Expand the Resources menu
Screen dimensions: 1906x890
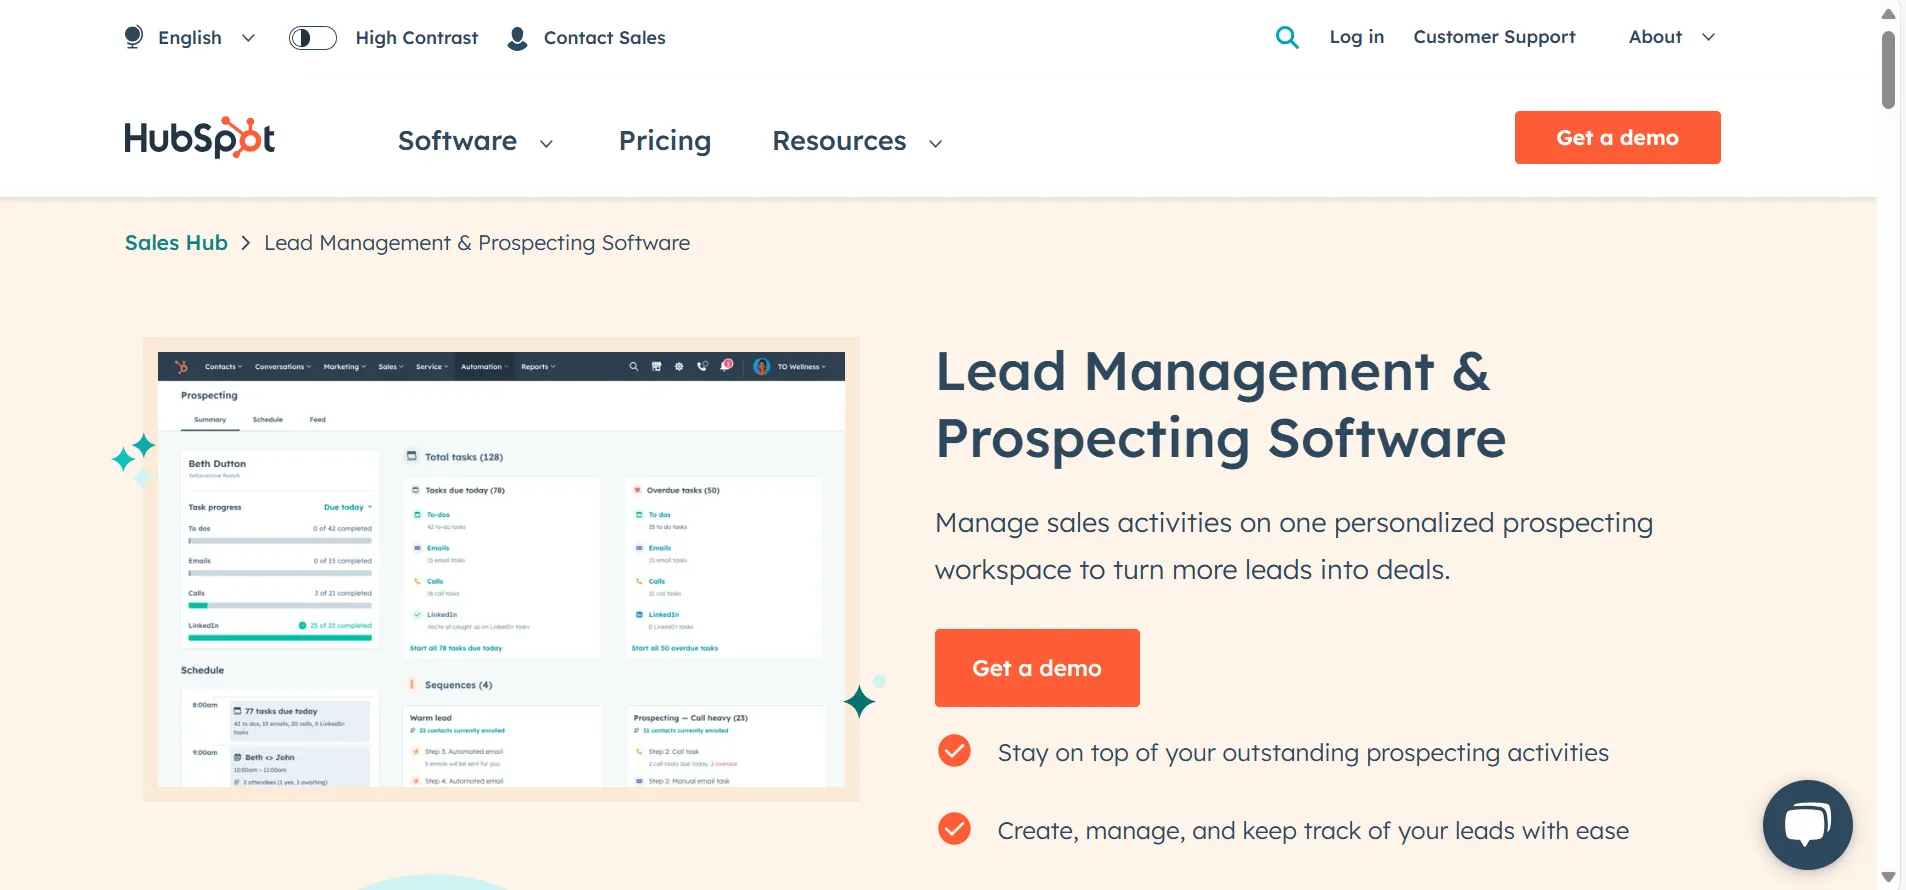[x=857, y=141]
